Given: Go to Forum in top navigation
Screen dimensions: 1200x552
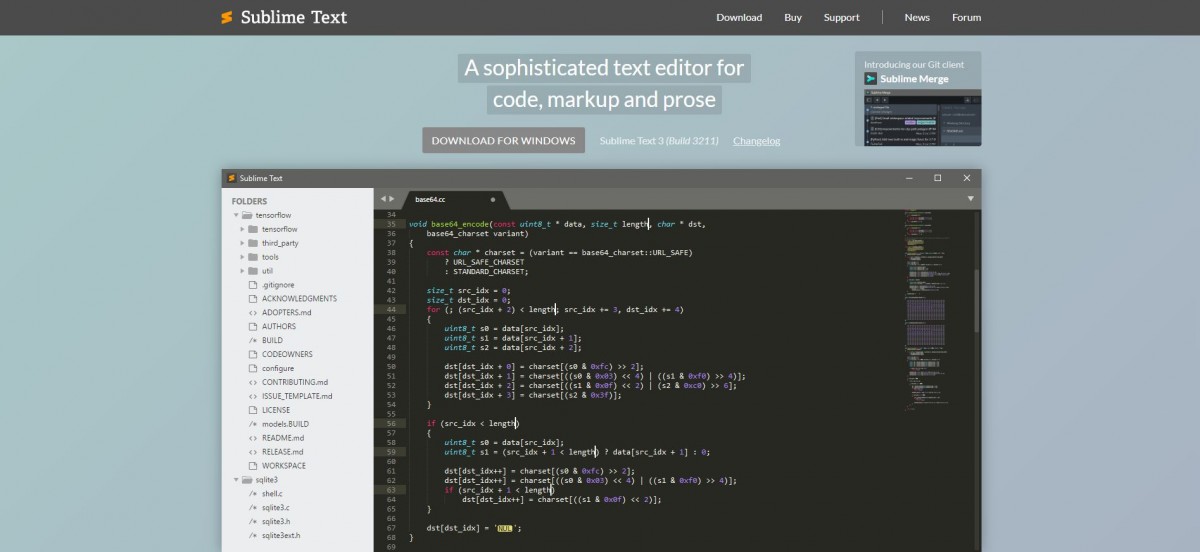Looking at the screenshot, I should [966, 17].
